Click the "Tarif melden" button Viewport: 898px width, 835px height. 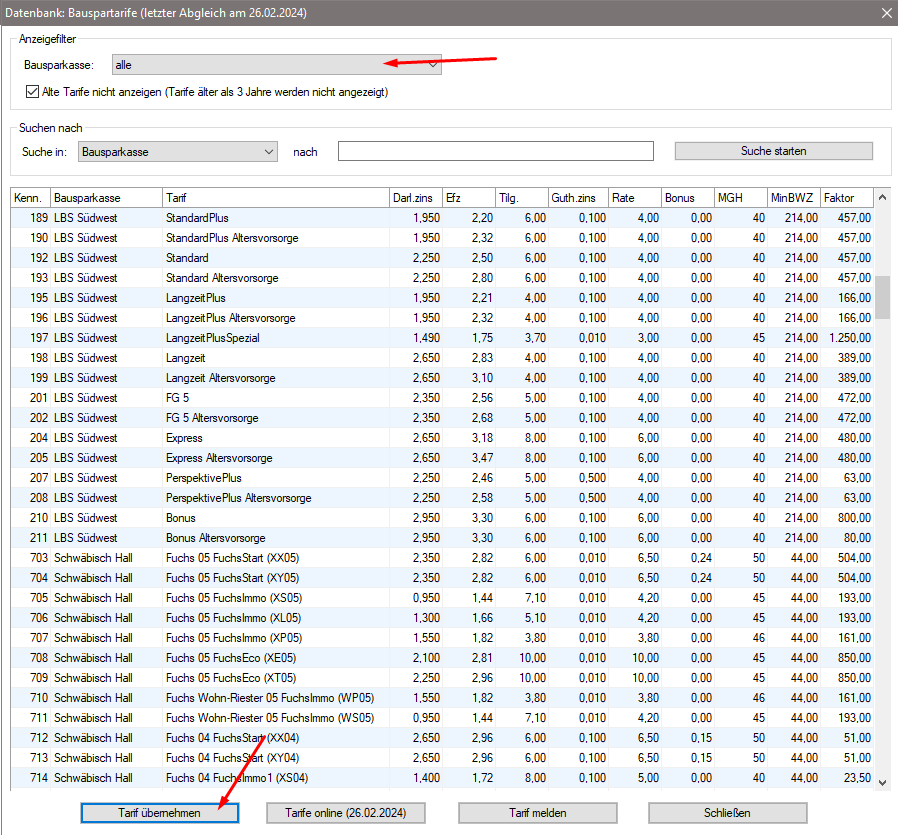pyautogui.click(x=538, y=813)
